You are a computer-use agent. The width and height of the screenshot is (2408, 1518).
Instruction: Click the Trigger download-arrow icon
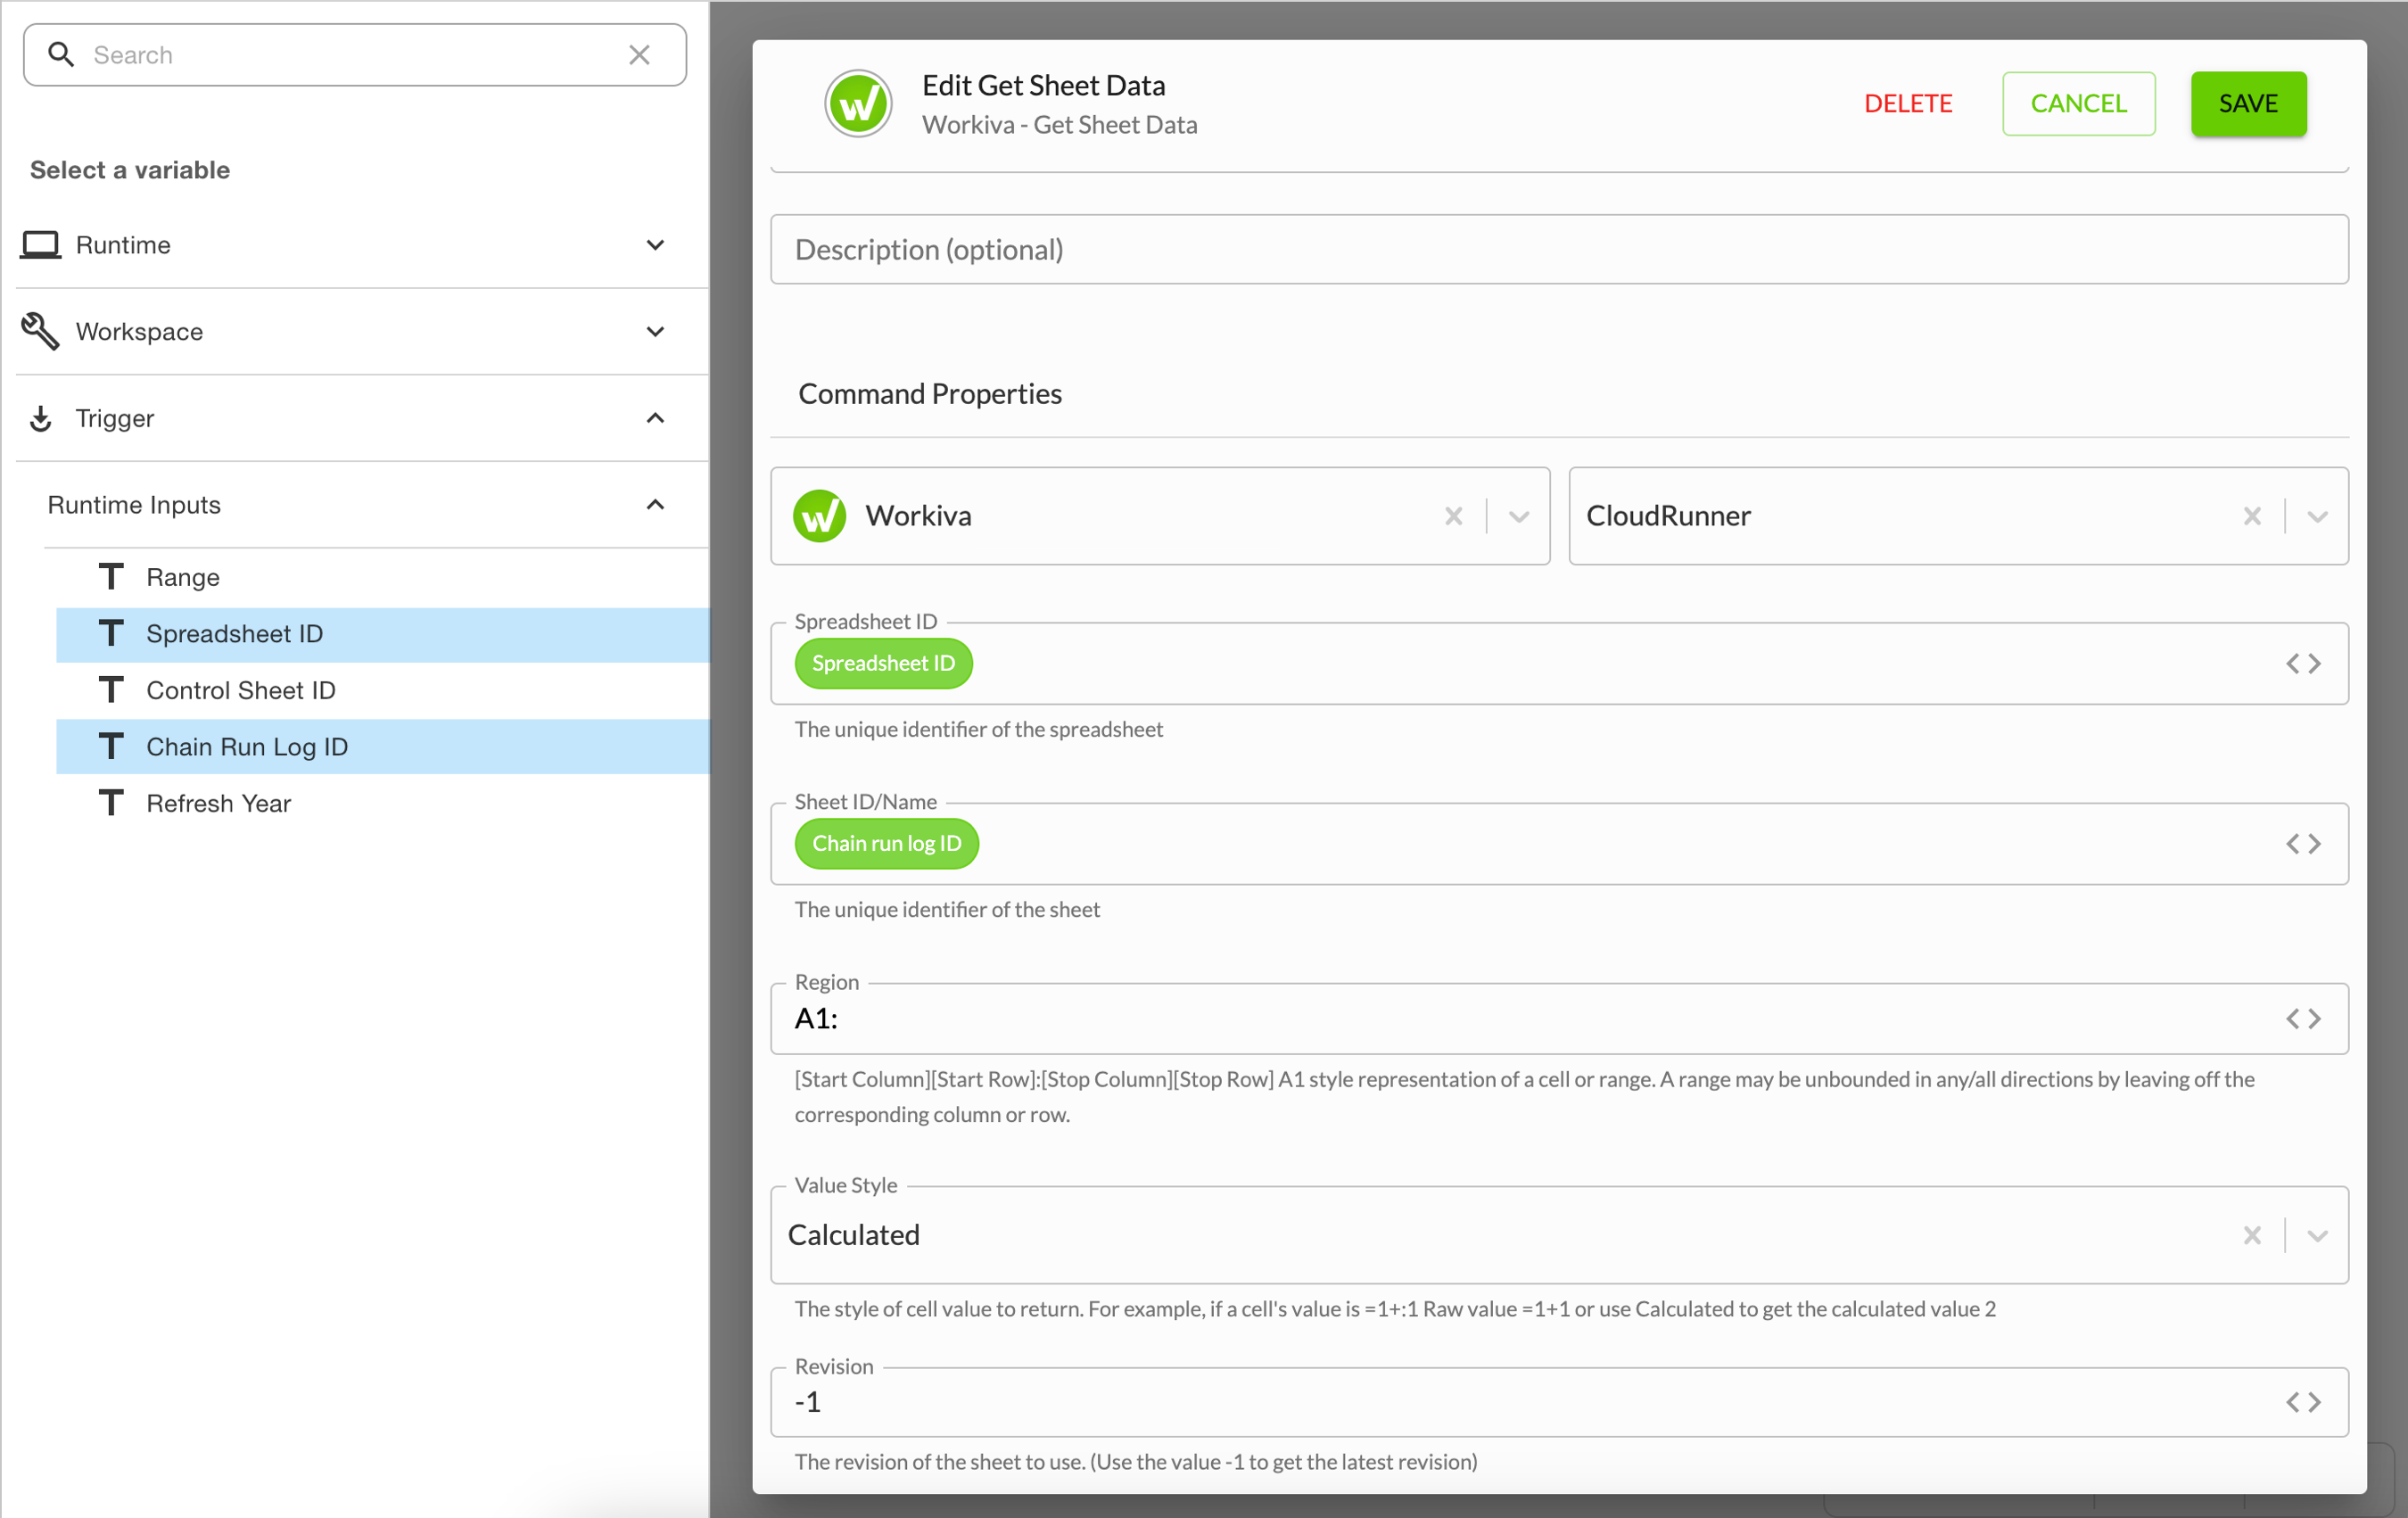(40, 419)
